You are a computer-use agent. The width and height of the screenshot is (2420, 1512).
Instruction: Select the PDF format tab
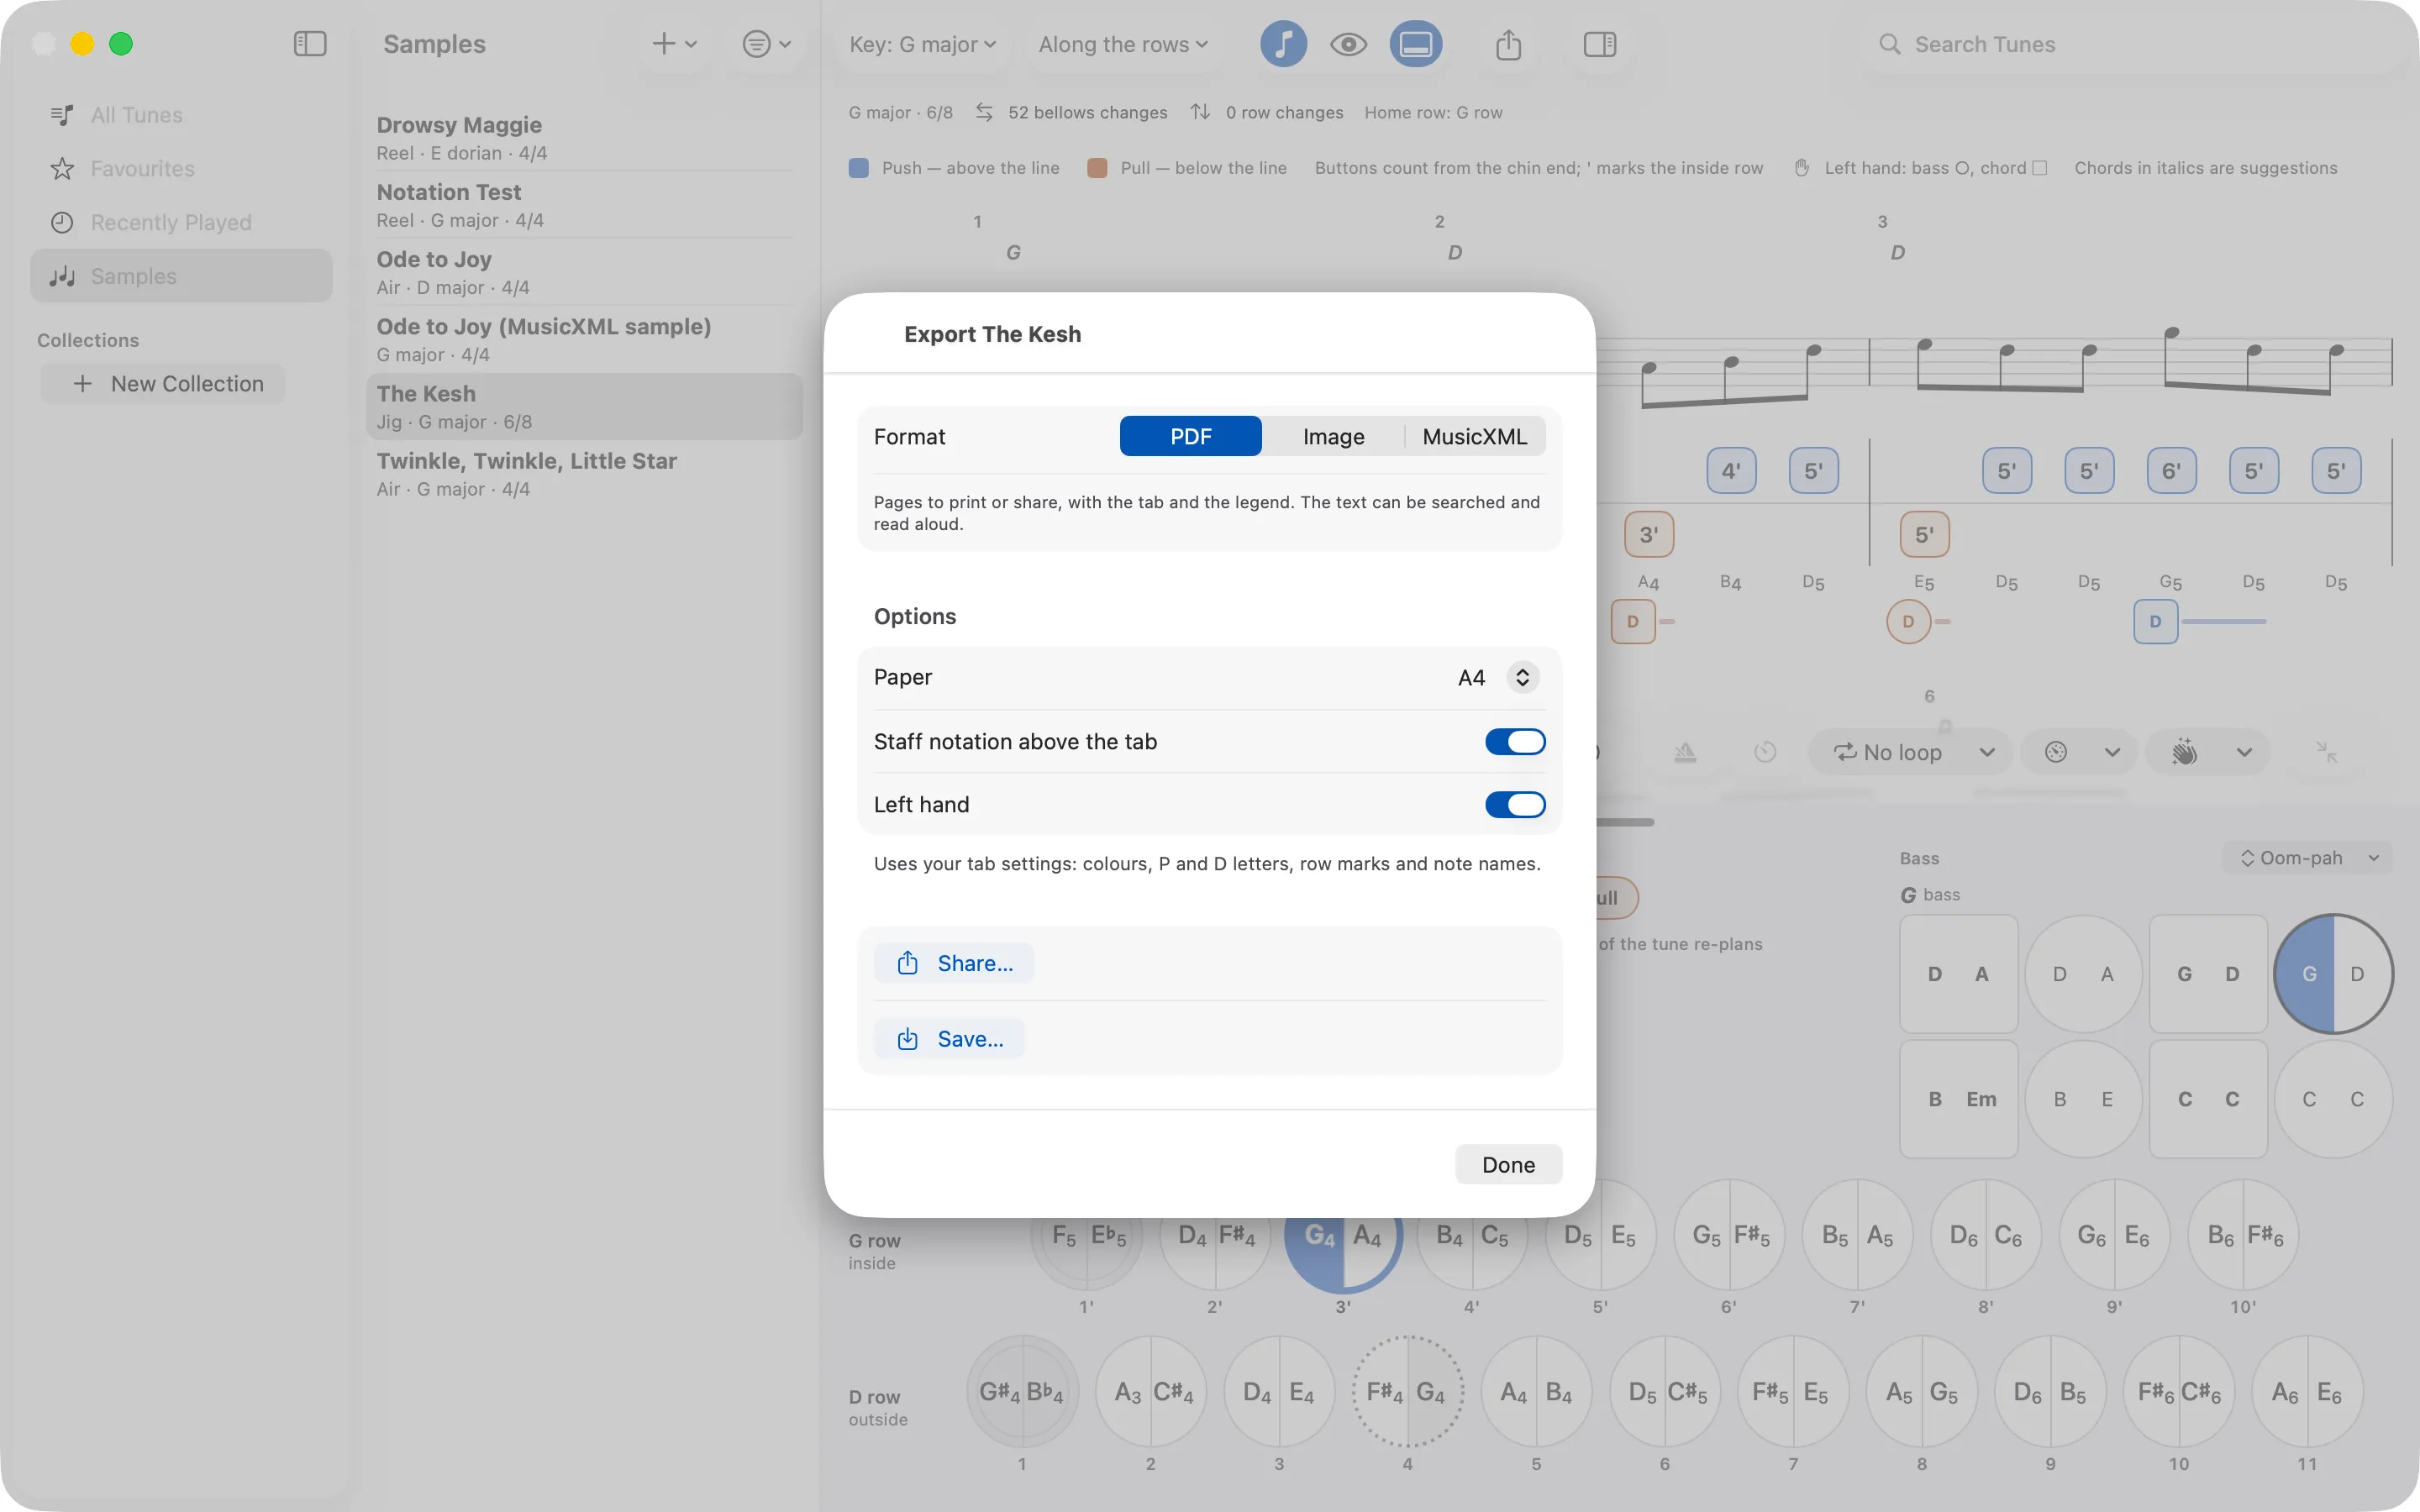tap(1190, 436)
